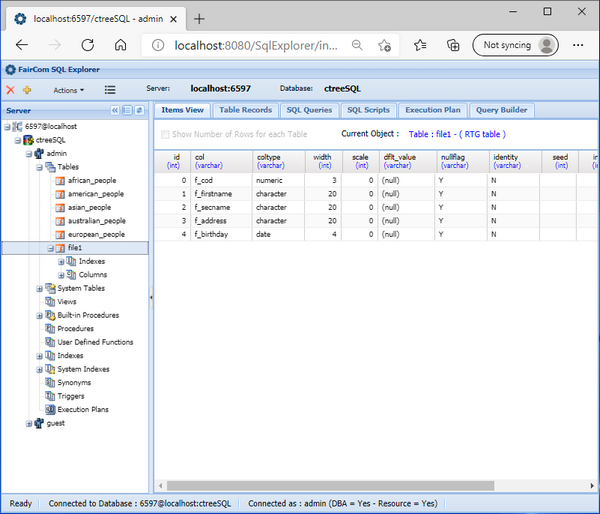Click the red X disconnect icon
The image size is (600, 514).
coord(10,90)
